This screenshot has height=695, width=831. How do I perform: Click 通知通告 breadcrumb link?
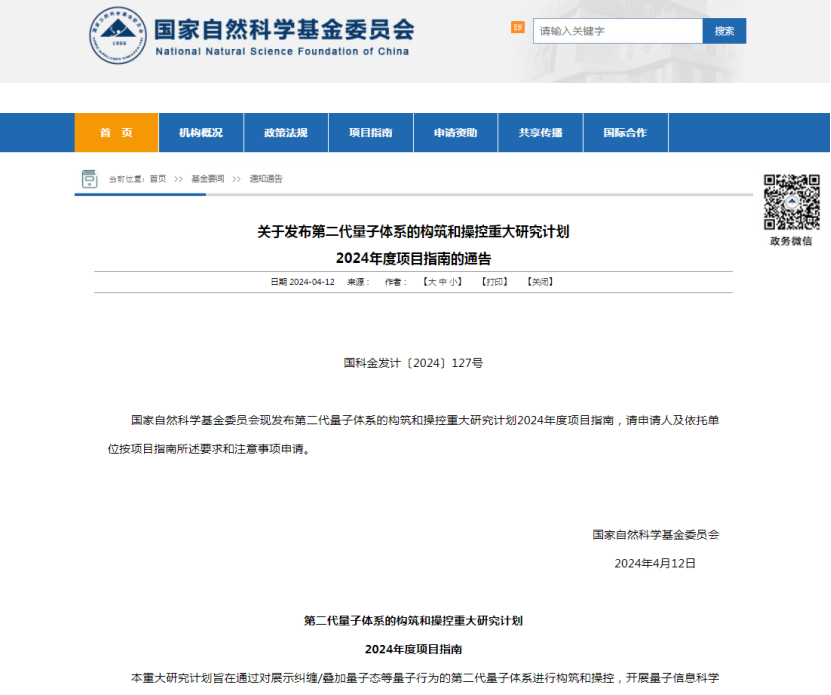(x=266, y=179)
